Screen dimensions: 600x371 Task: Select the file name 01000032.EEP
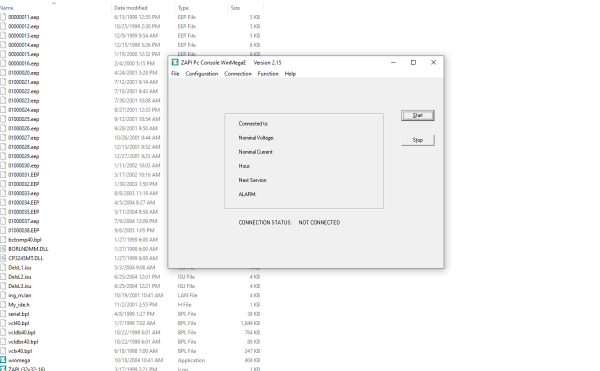point(24,184)
